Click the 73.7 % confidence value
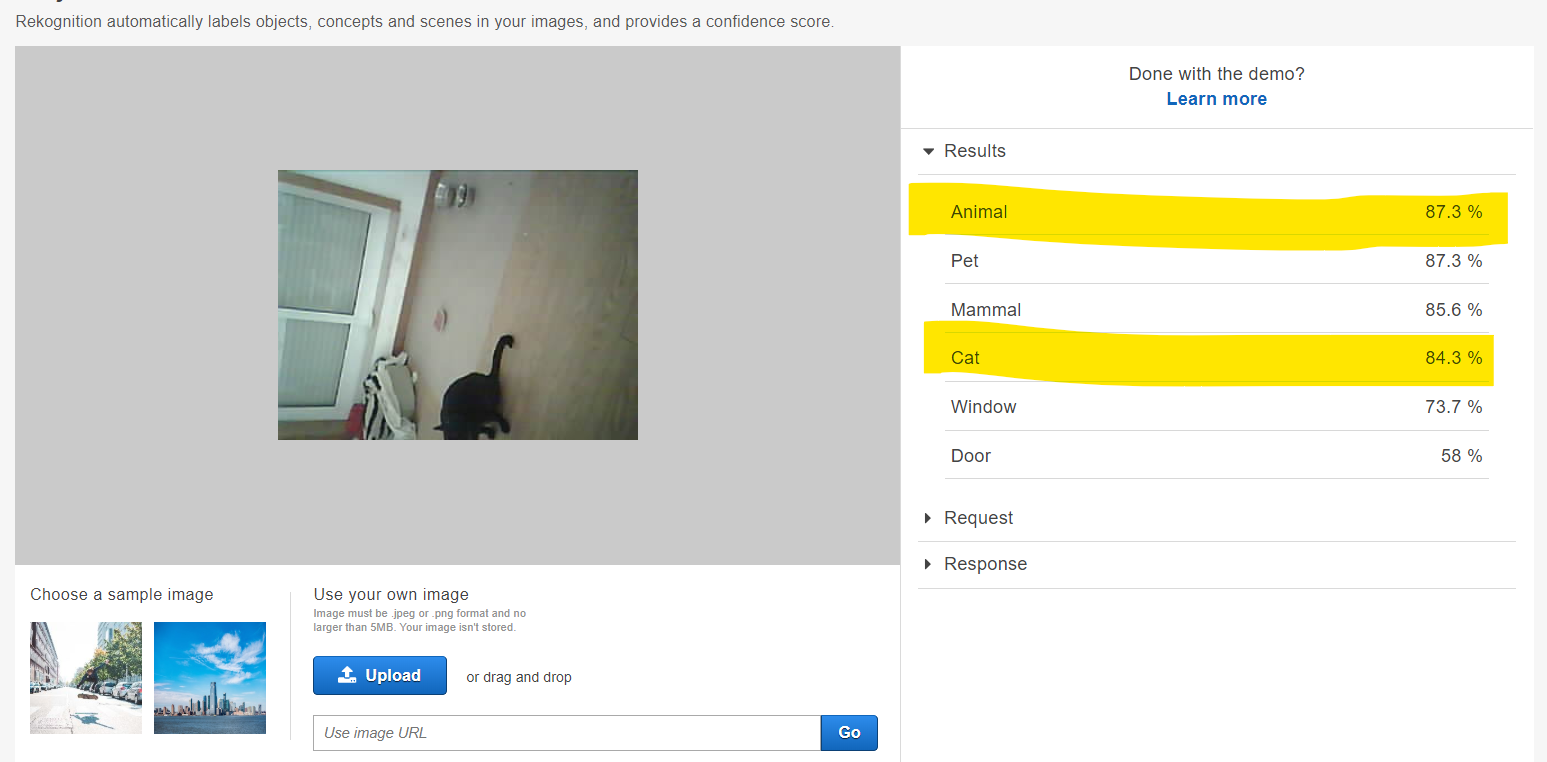The height and width of the screenshot is (762, 1547). 1453,407
